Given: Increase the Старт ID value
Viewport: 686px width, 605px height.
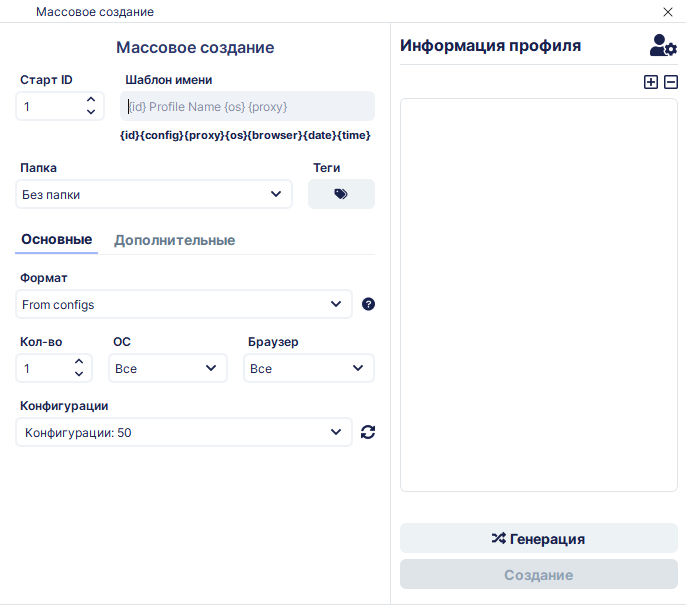Looking at the screenshot, I should [91, 100].
